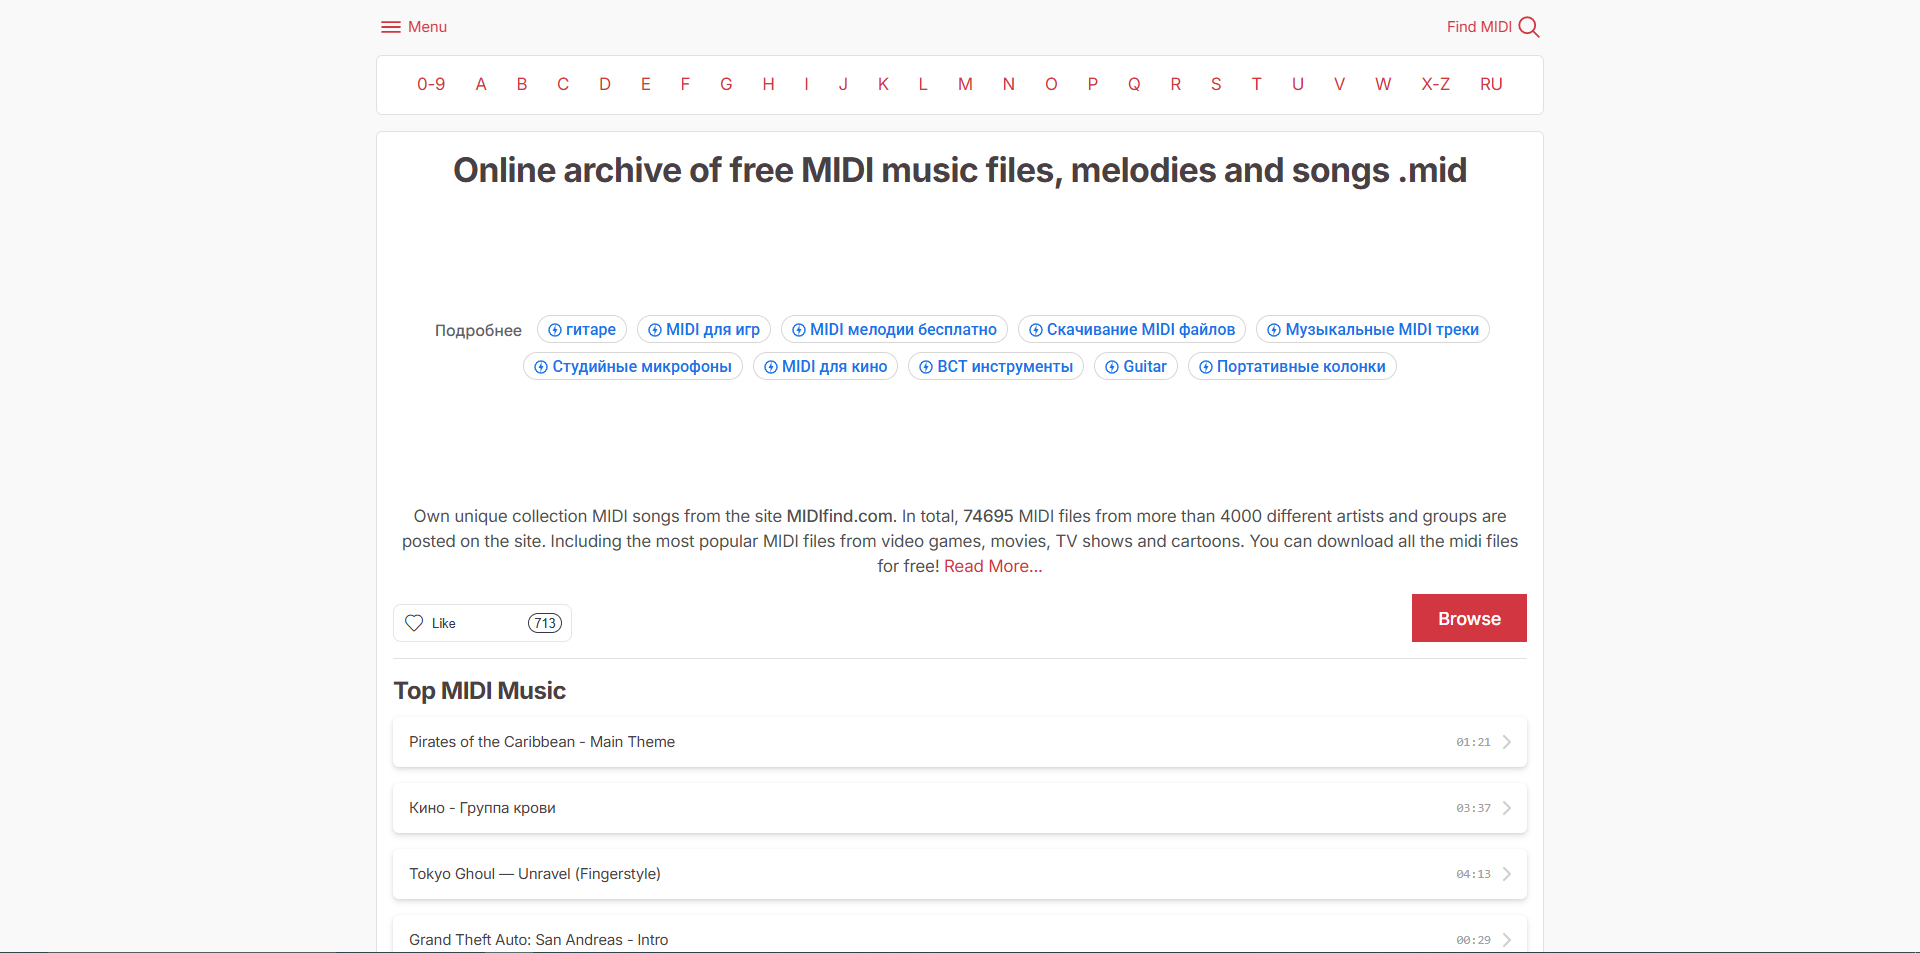Open the hamburger Menu

pos(391,27)
